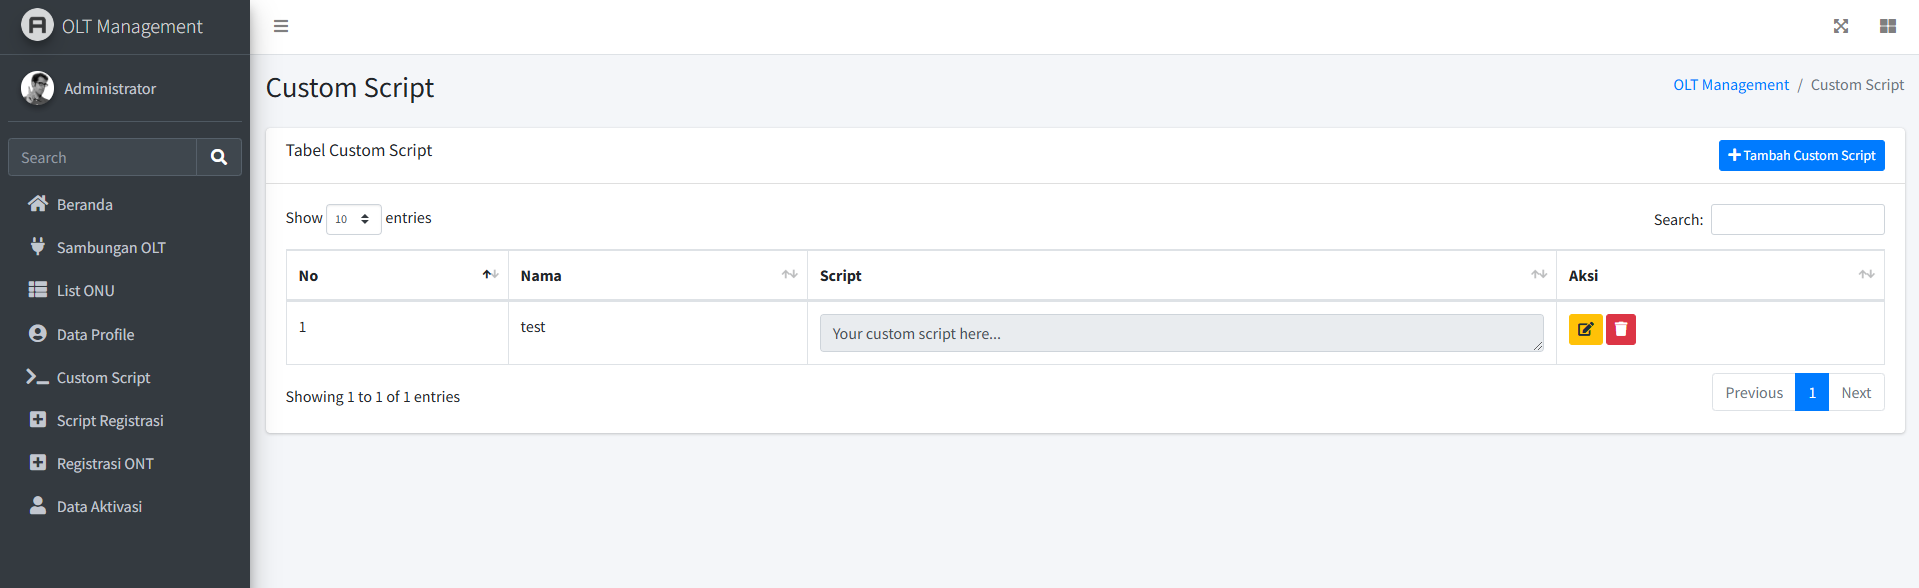This screenshot has height=588, width=1919.
Task: Click the Next pagination button
Action: pos(1856,392)
